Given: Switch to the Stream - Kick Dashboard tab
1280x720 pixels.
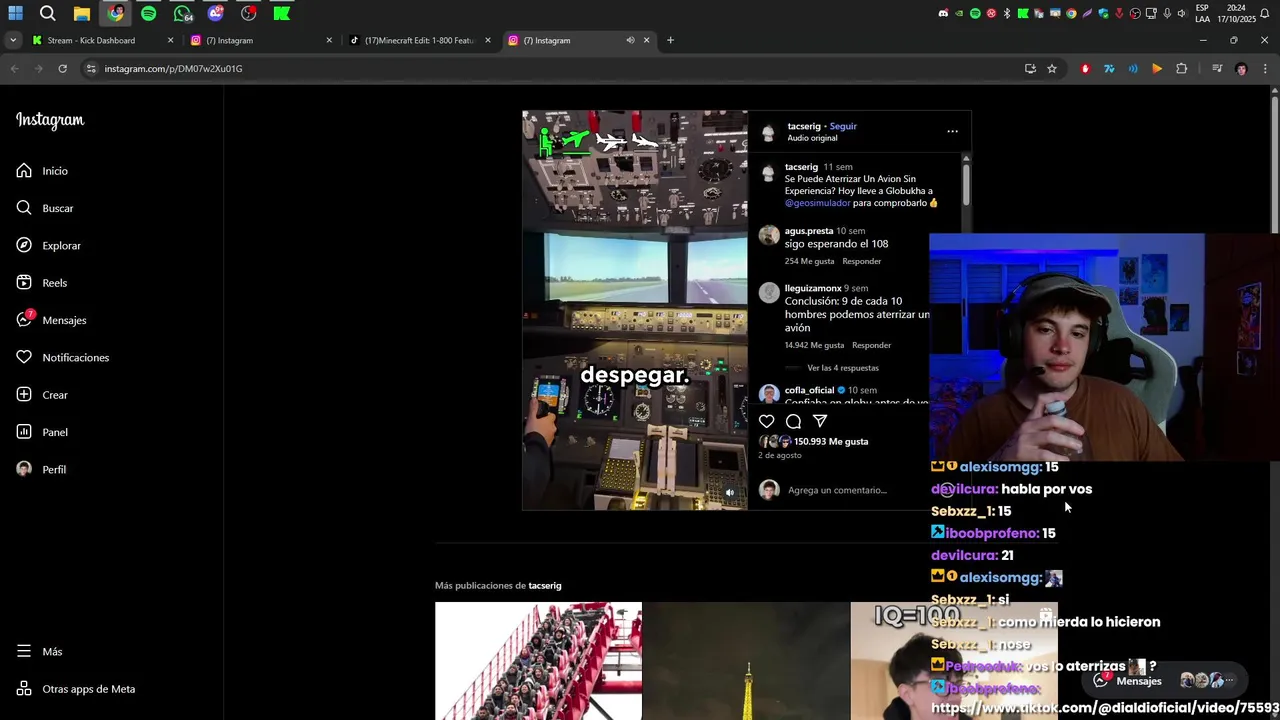Looking at the screenshot, I should click(100, 40).
